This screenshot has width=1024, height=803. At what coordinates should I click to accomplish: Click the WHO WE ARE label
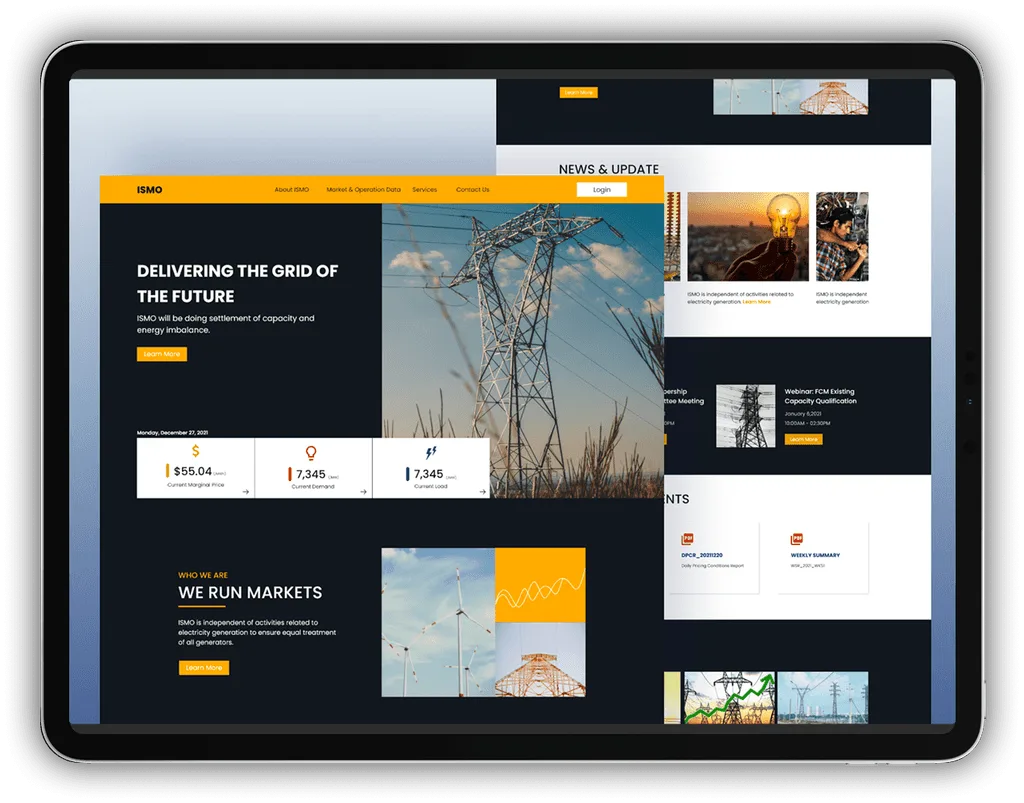[203, 575]
